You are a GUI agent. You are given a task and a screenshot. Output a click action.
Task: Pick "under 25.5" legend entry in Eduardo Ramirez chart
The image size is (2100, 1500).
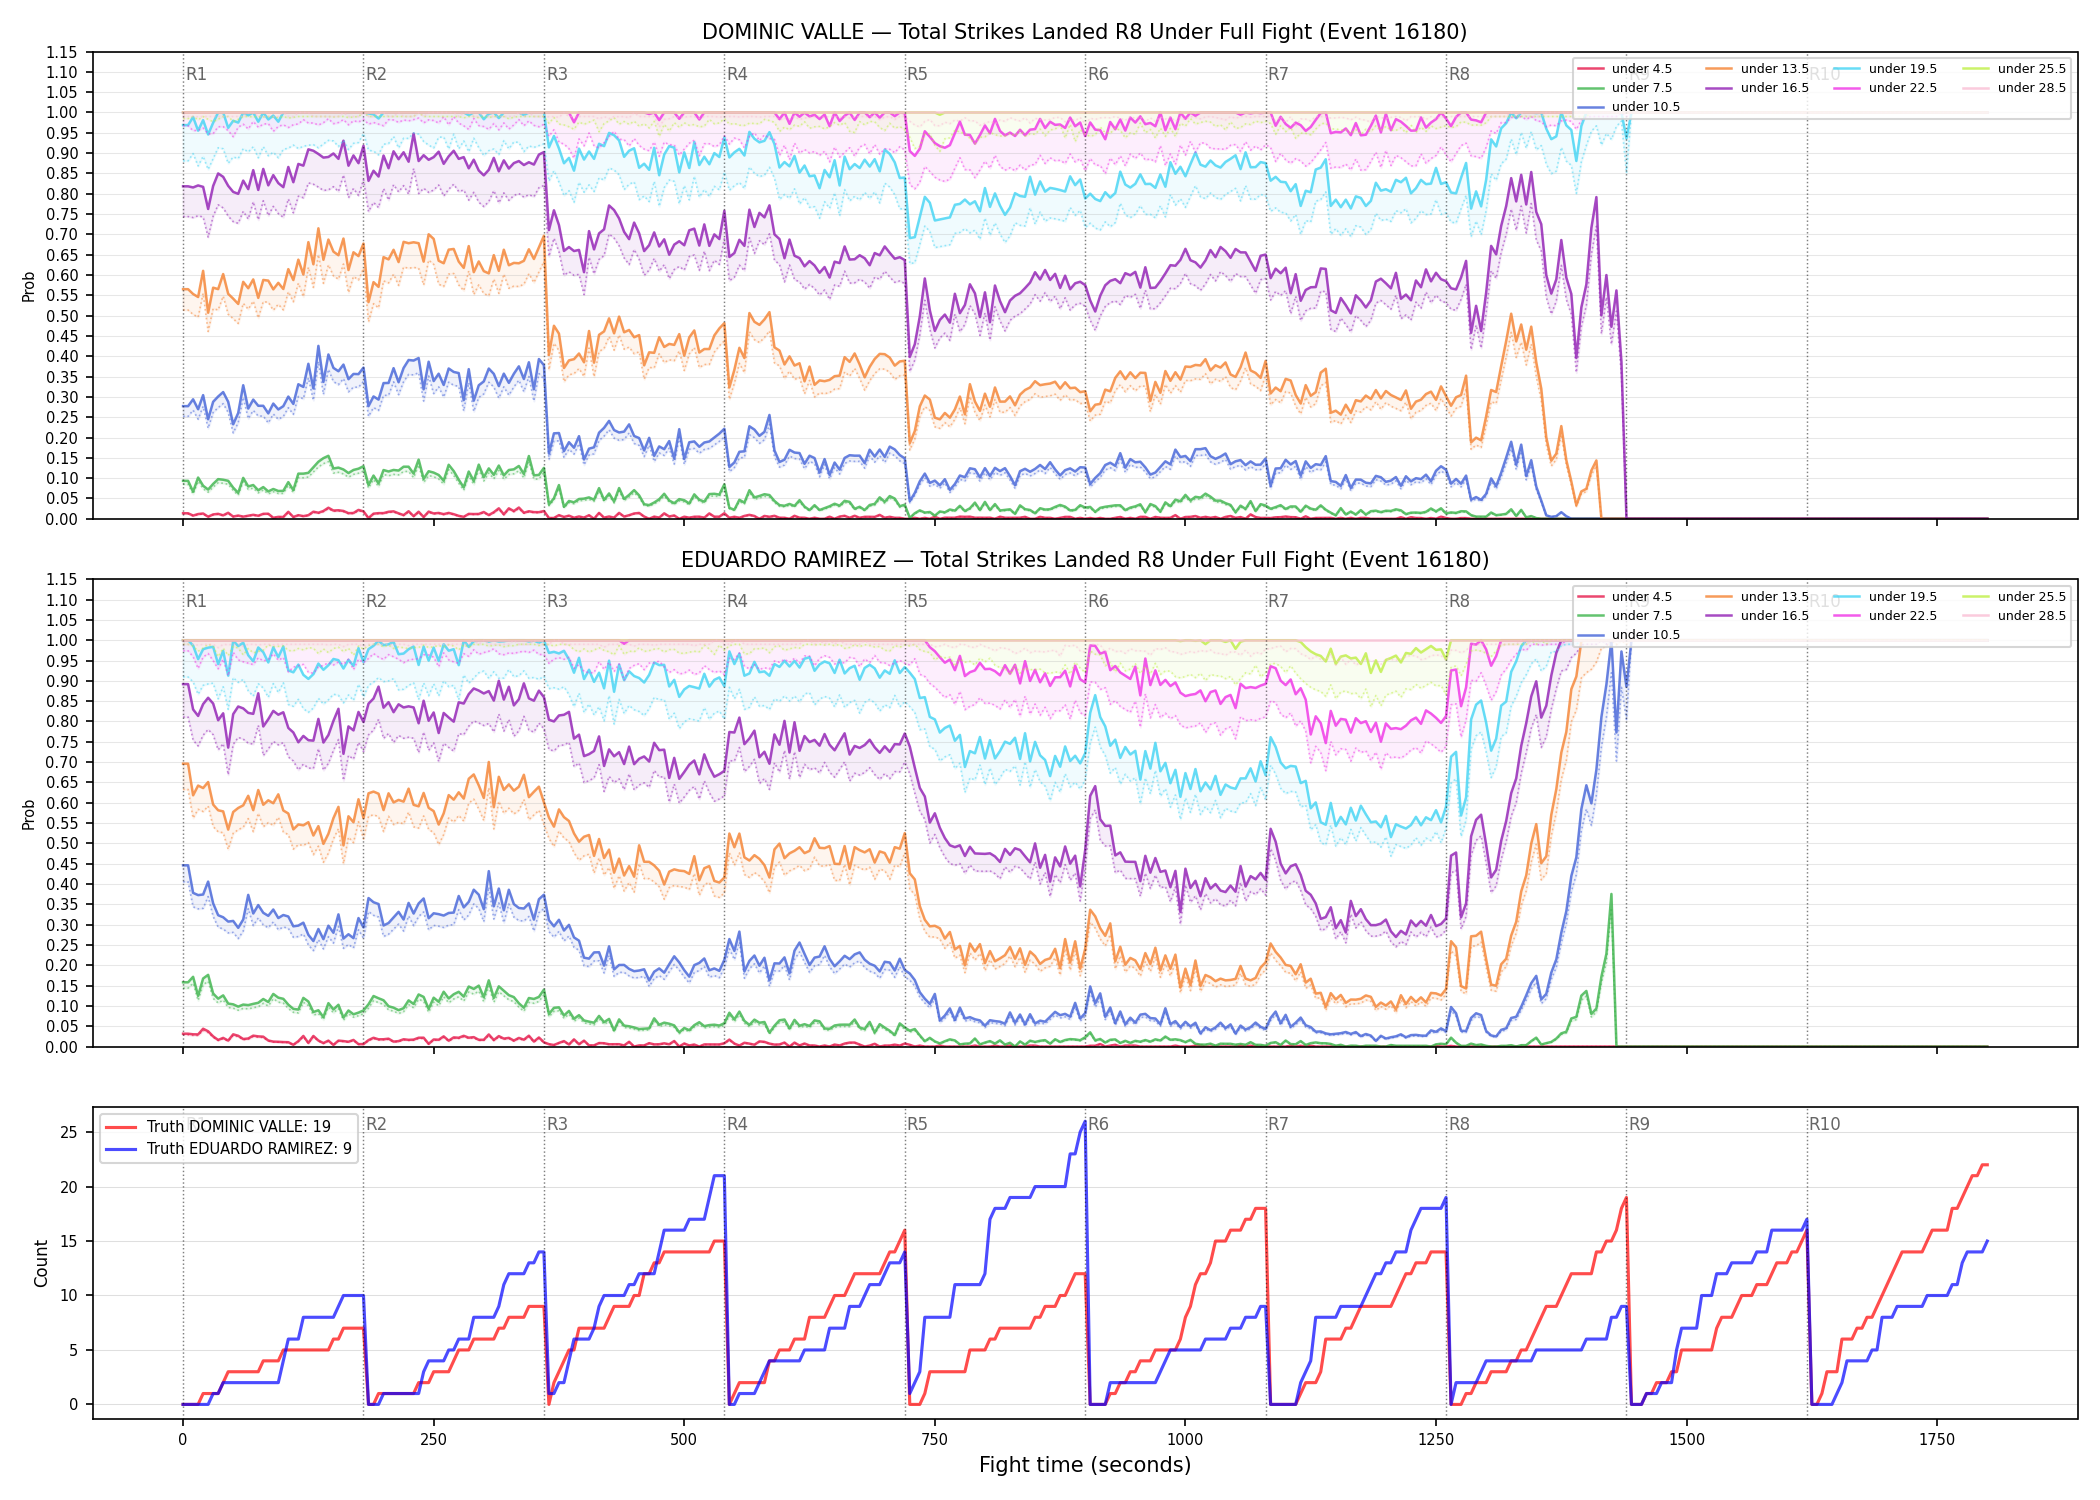coord(2014,597)
